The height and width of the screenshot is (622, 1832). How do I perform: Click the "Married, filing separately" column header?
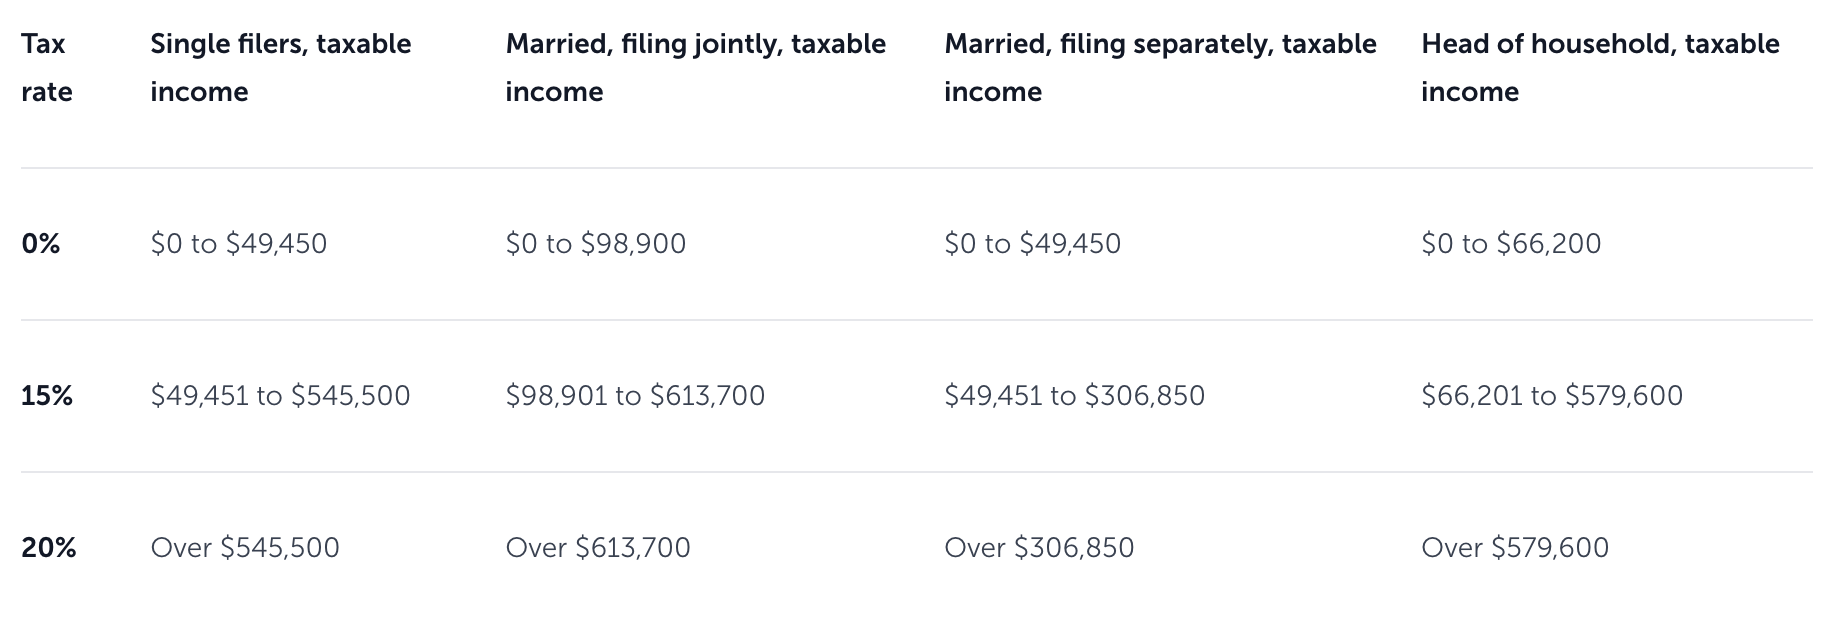pos(1160,68)
